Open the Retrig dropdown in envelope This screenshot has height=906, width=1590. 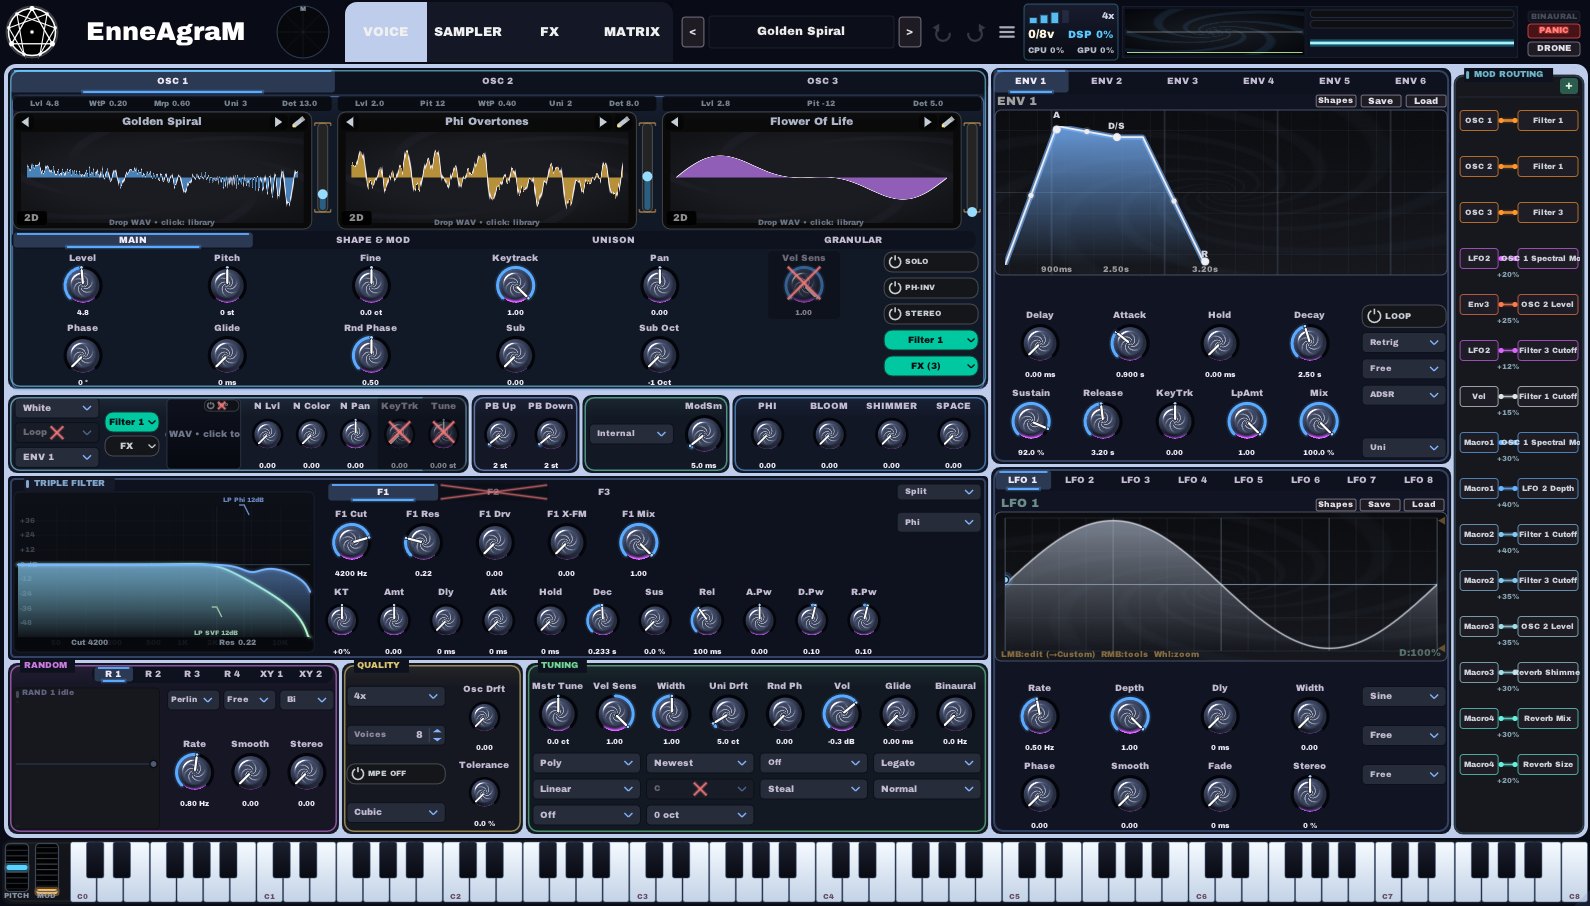(1403, 343)
